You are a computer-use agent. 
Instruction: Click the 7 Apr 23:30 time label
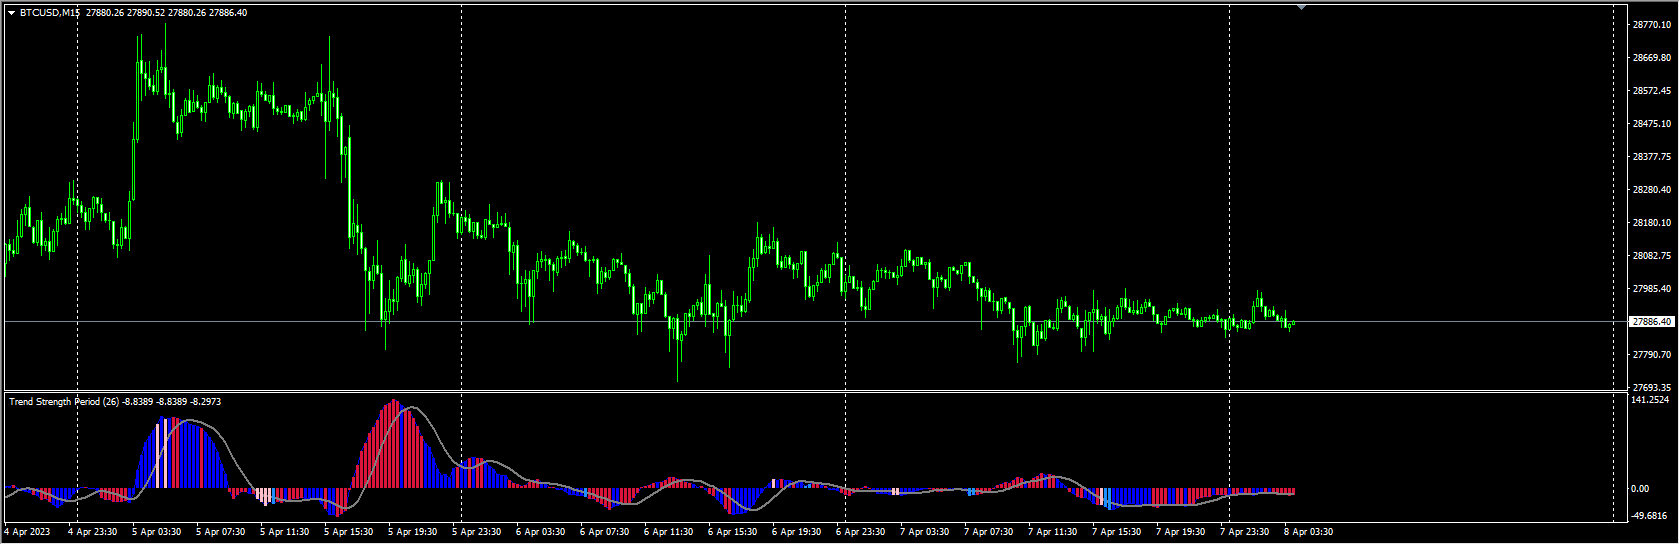1245,532
